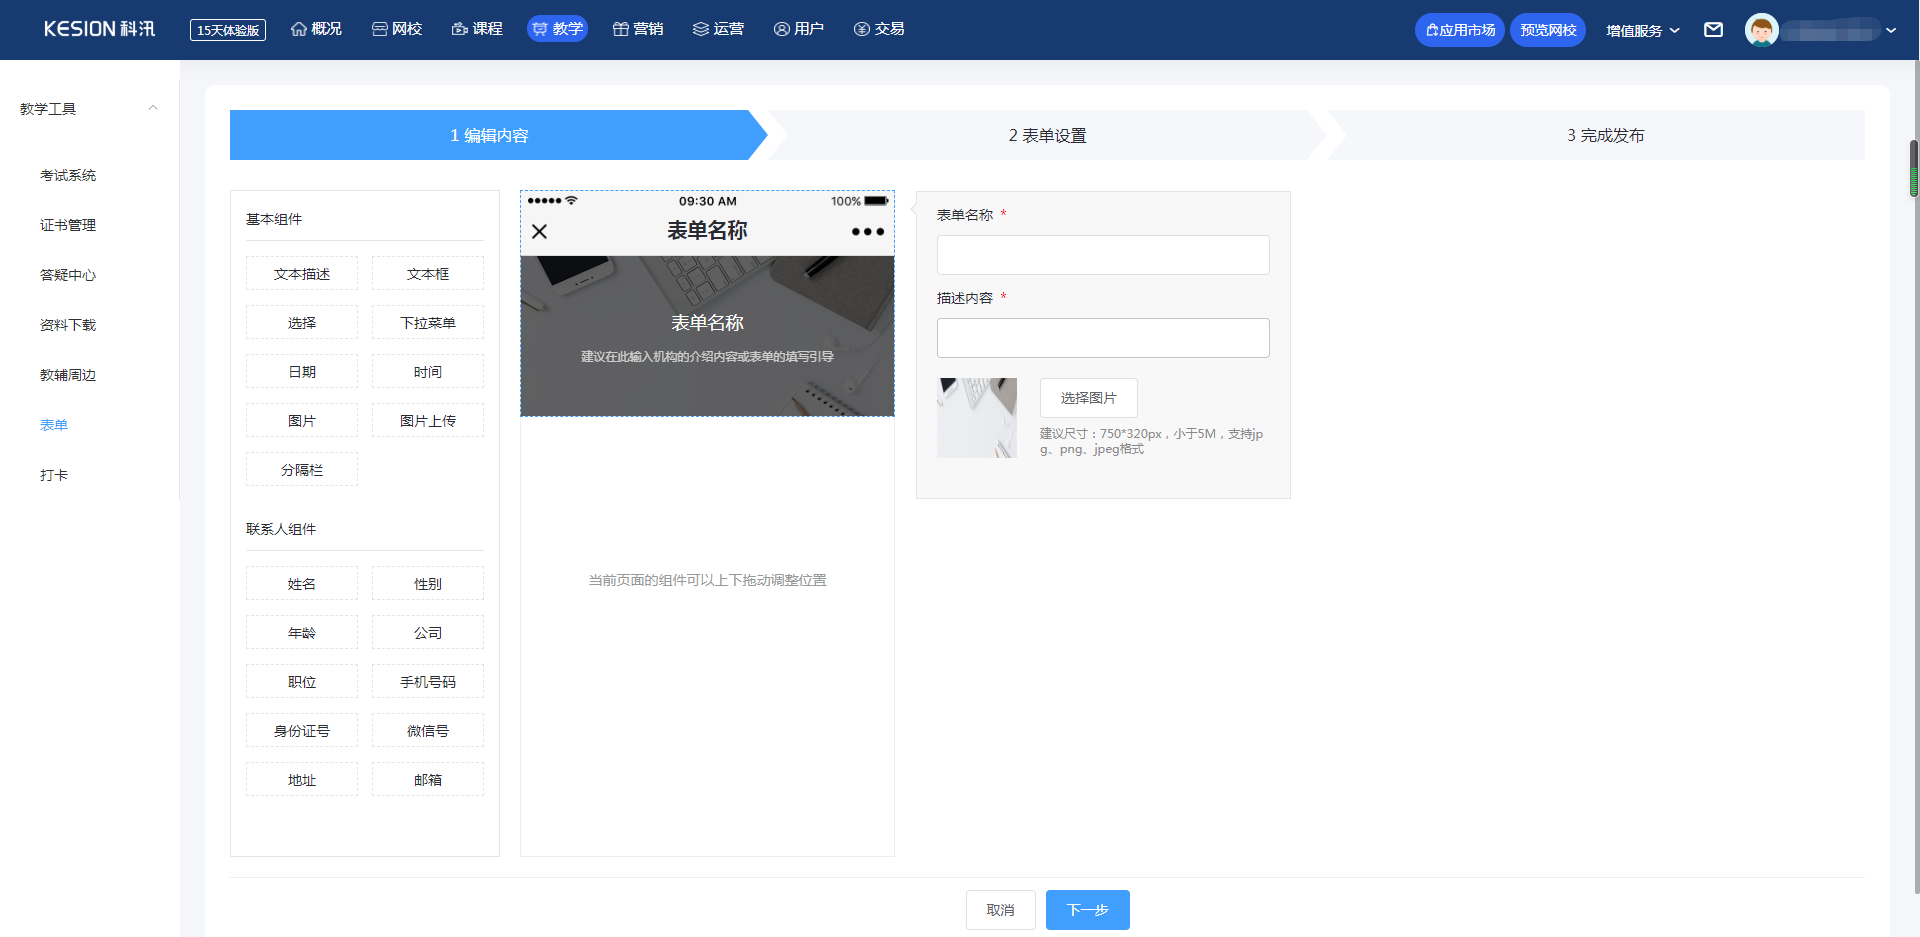Screen dimensions: 1920x937
Task: Select step 3 完成发布
Action: [1605, 135]
